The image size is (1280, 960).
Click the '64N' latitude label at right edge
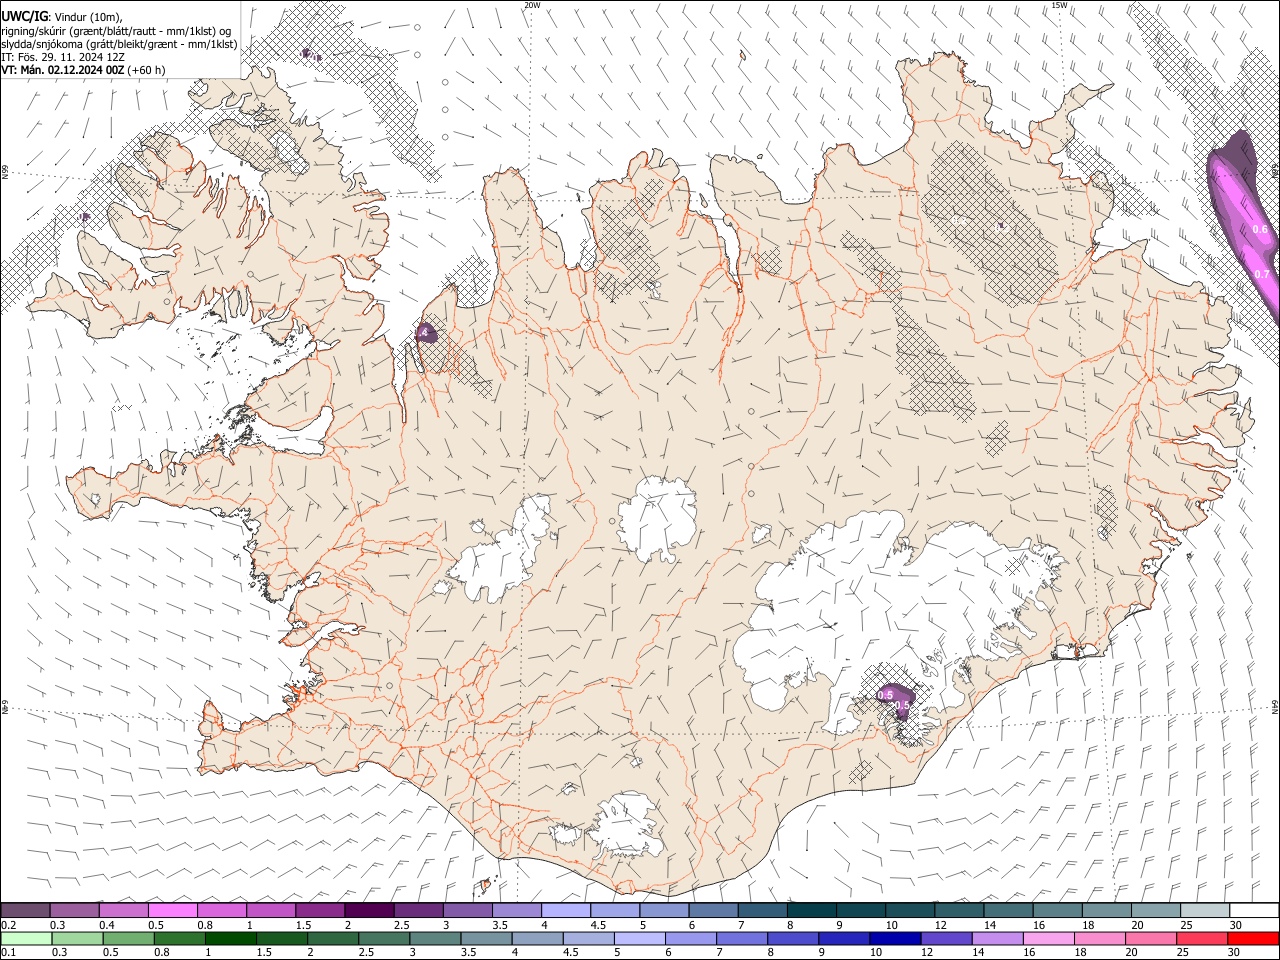pyautogui.click(x=1275, y=706)
